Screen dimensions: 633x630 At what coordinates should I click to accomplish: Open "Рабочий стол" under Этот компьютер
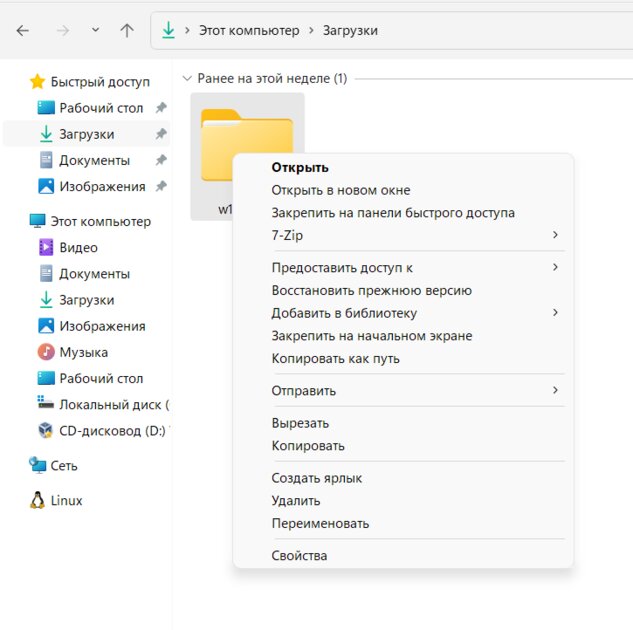[101, 379]
